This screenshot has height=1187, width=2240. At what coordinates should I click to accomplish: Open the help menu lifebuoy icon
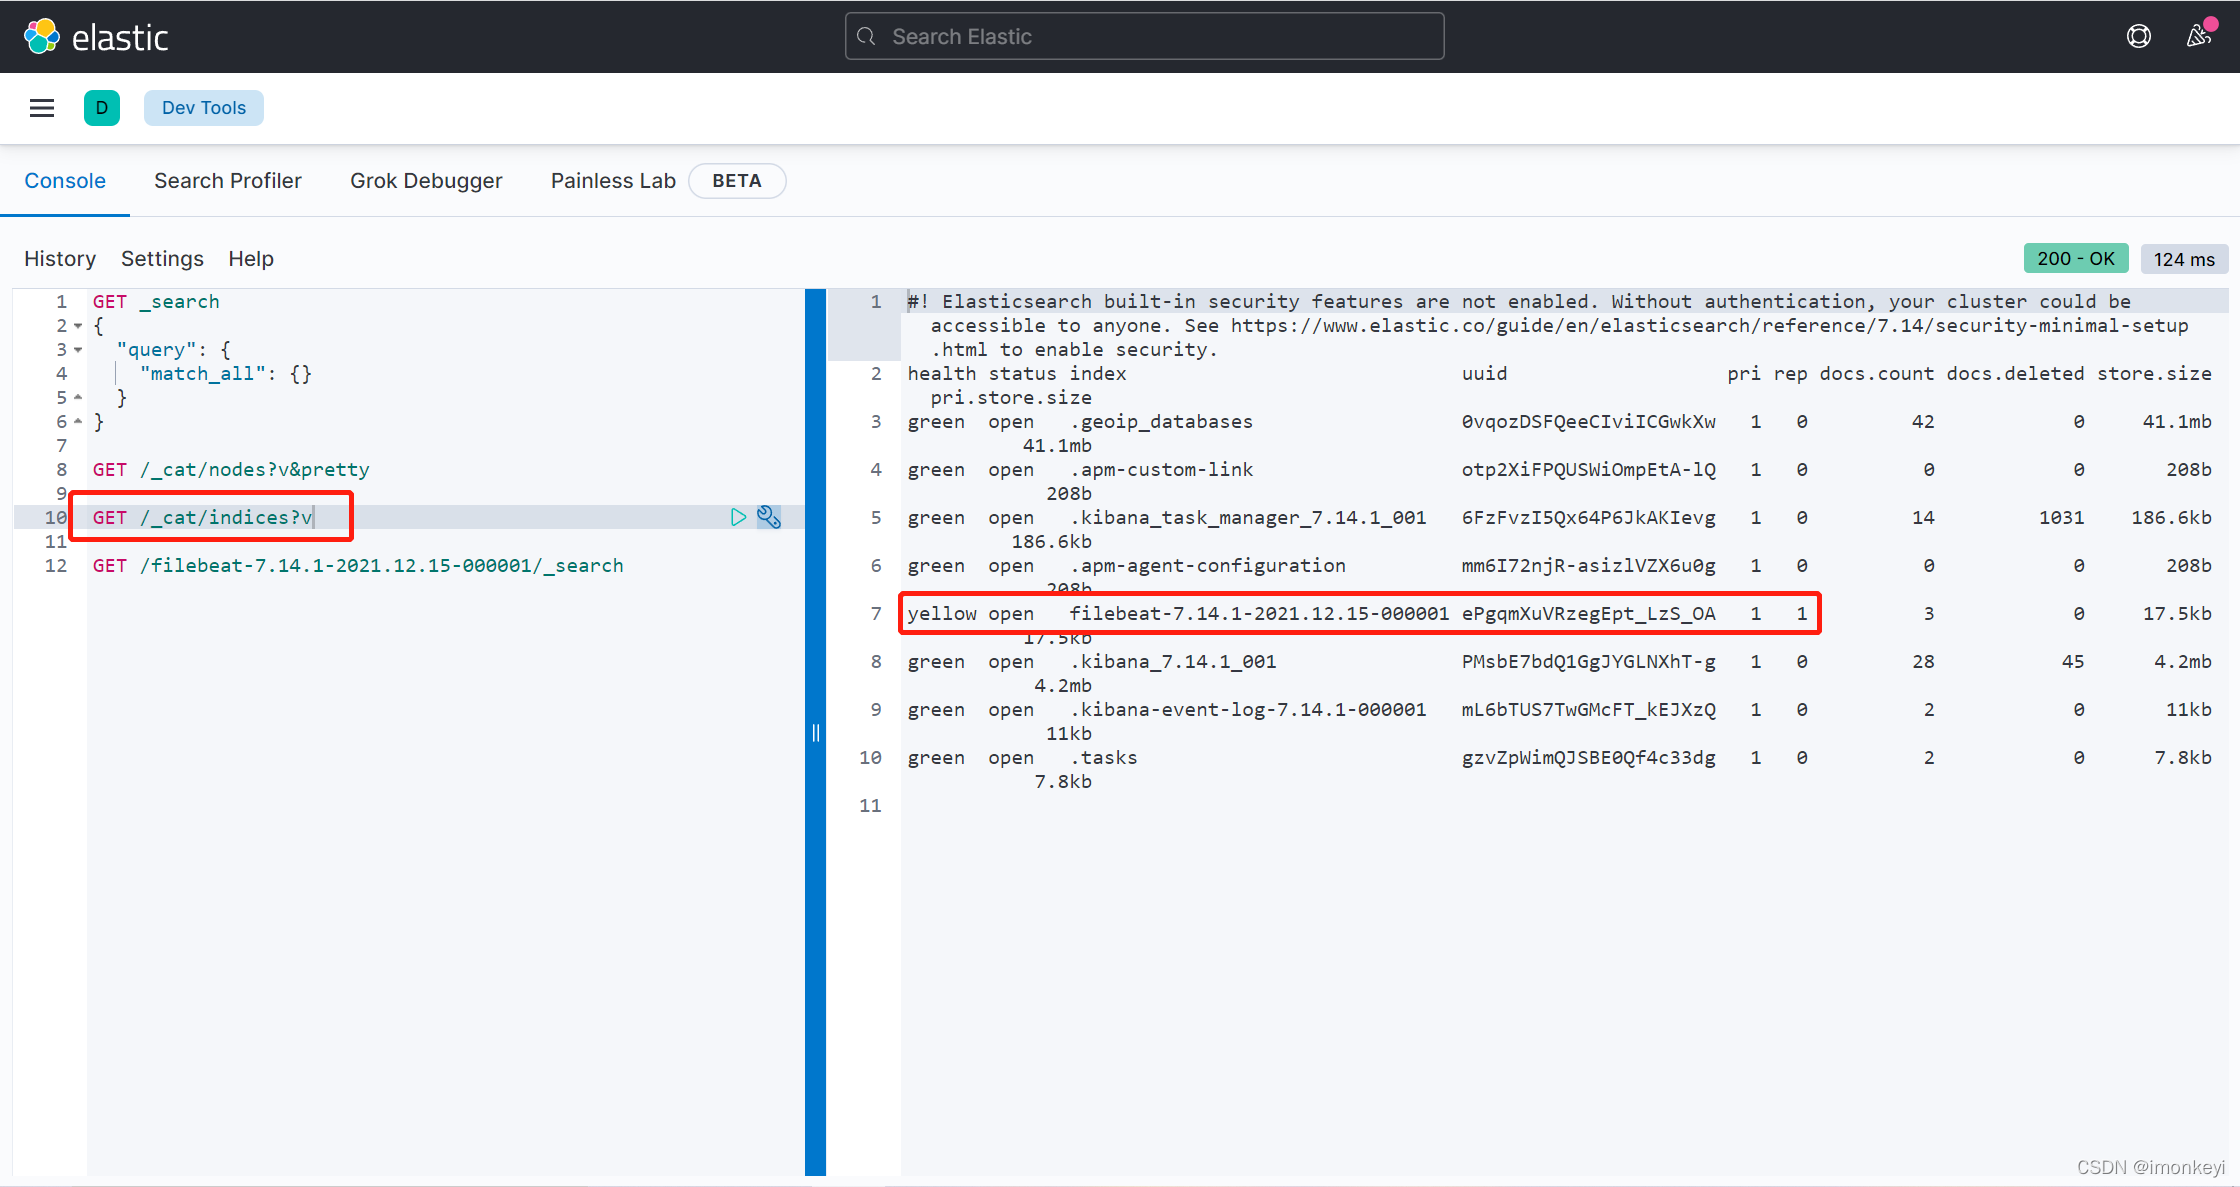click(x=2138, y=37)
